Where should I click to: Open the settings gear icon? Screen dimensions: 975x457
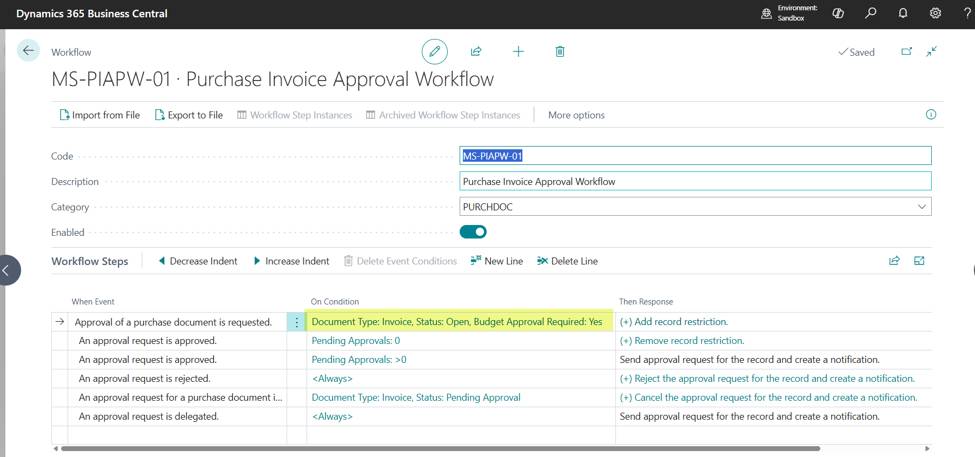(x=935, y=13)
